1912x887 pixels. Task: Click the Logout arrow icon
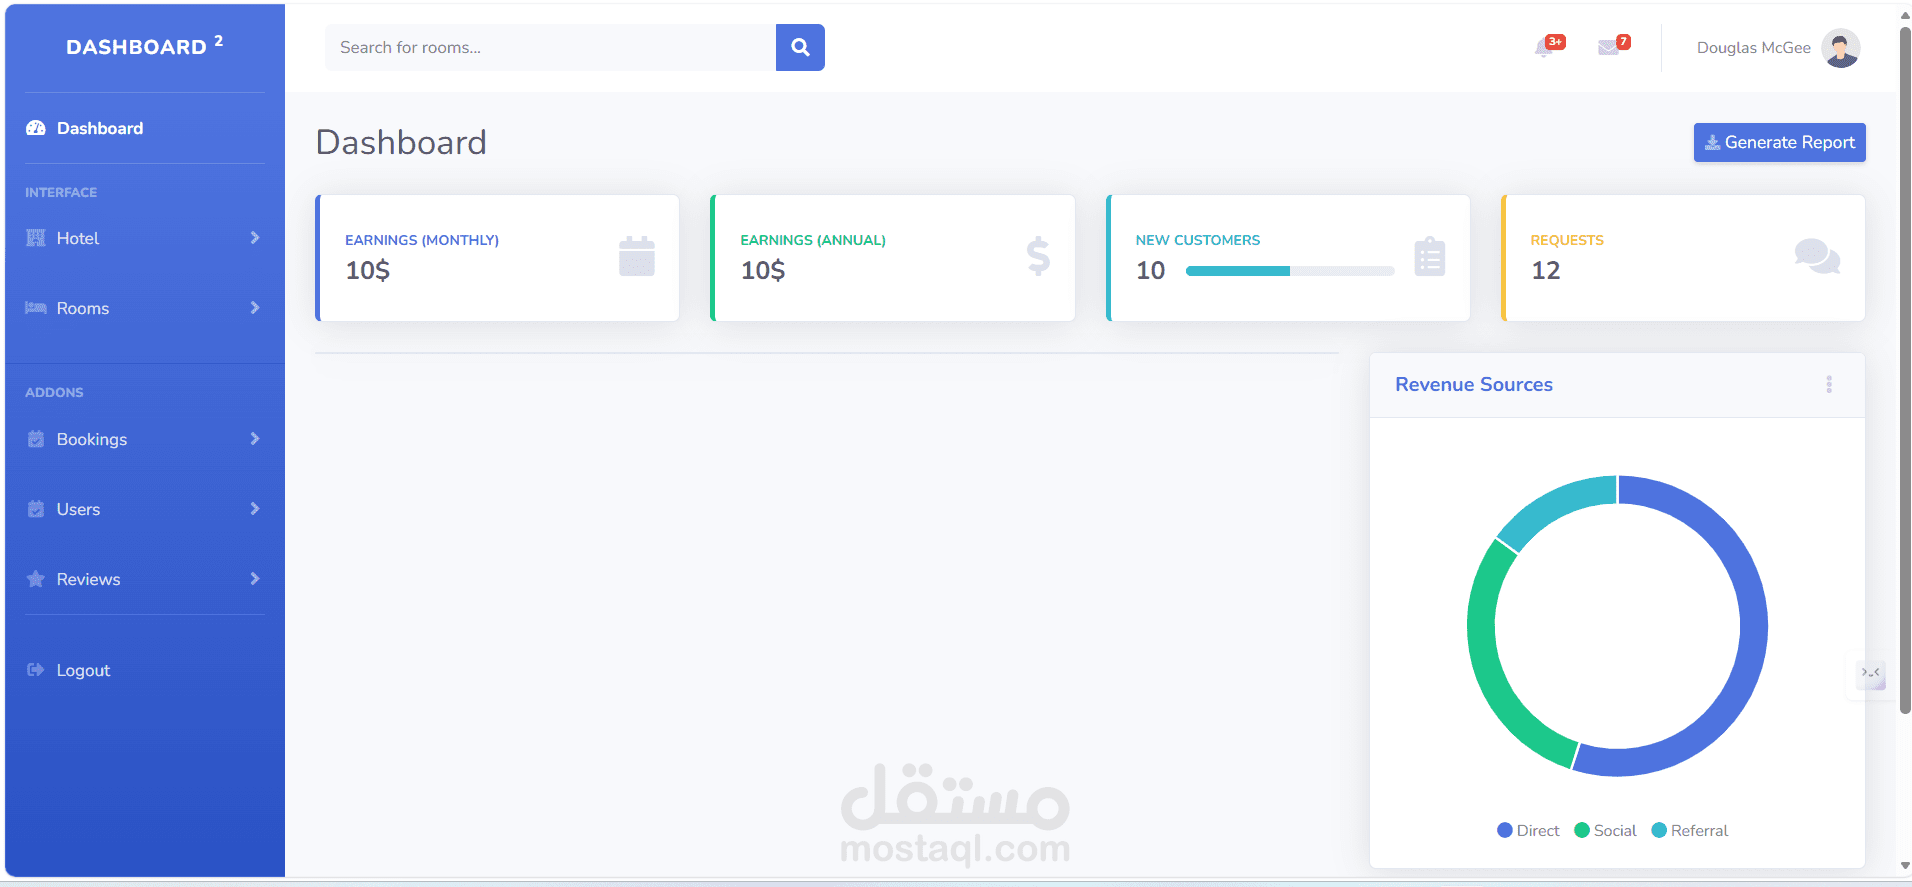coord(36,670)
